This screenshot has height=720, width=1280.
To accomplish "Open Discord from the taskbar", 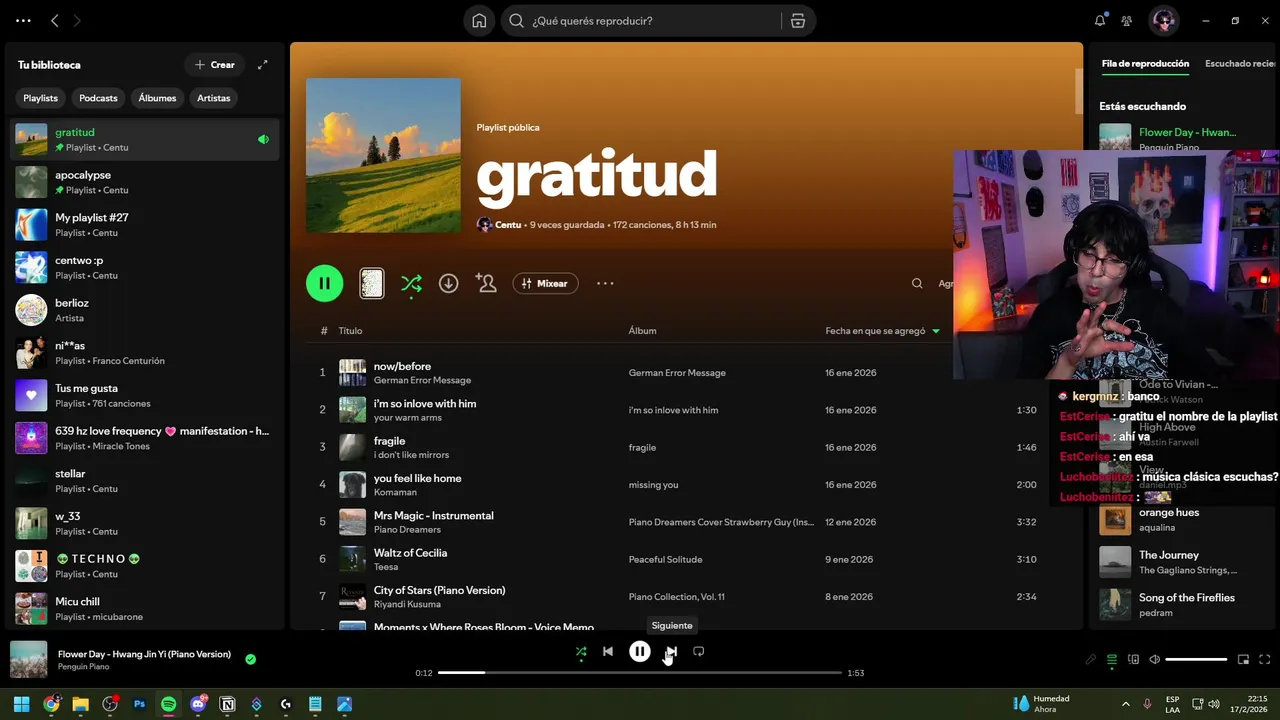I will [198, 704].
